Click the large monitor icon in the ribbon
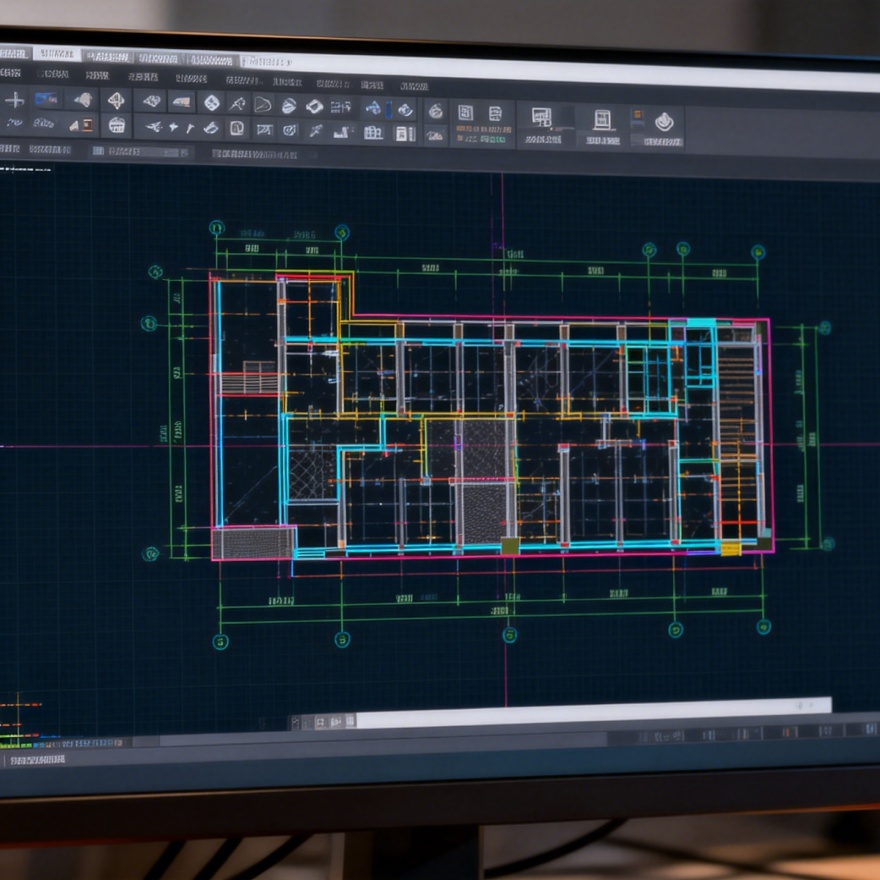Viewport: 880px width, 880px height. tap(542, 117)
